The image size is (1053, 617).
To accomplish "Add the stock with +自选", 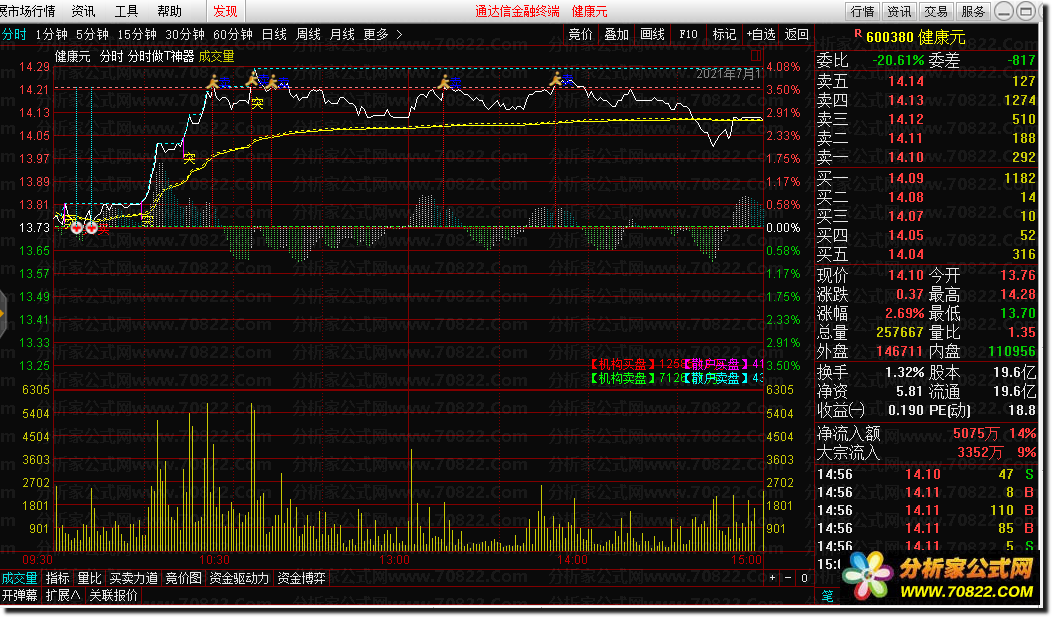I will pos(761,34).
